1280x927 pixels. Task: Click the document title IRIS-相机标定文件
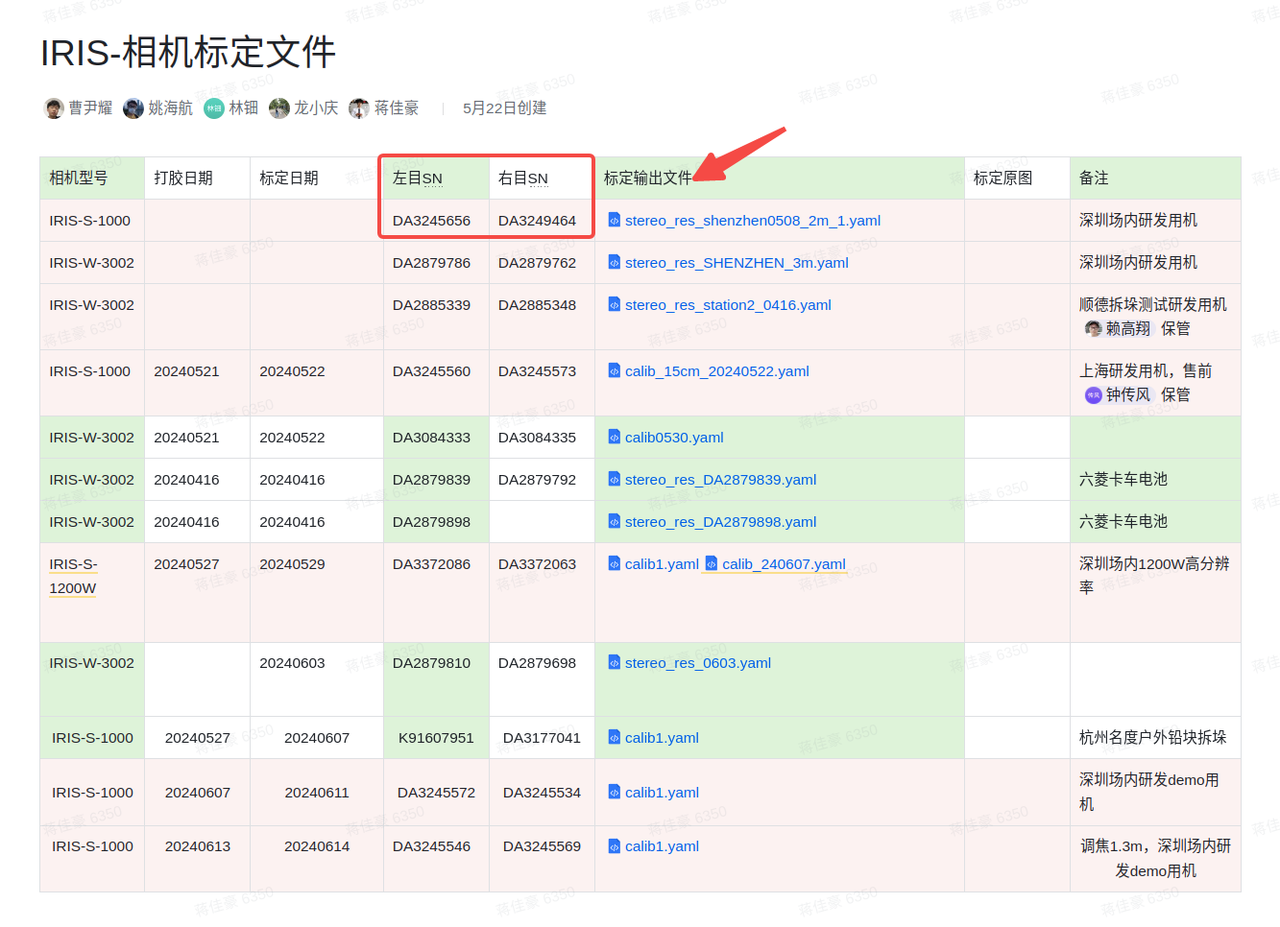(188, 52)
